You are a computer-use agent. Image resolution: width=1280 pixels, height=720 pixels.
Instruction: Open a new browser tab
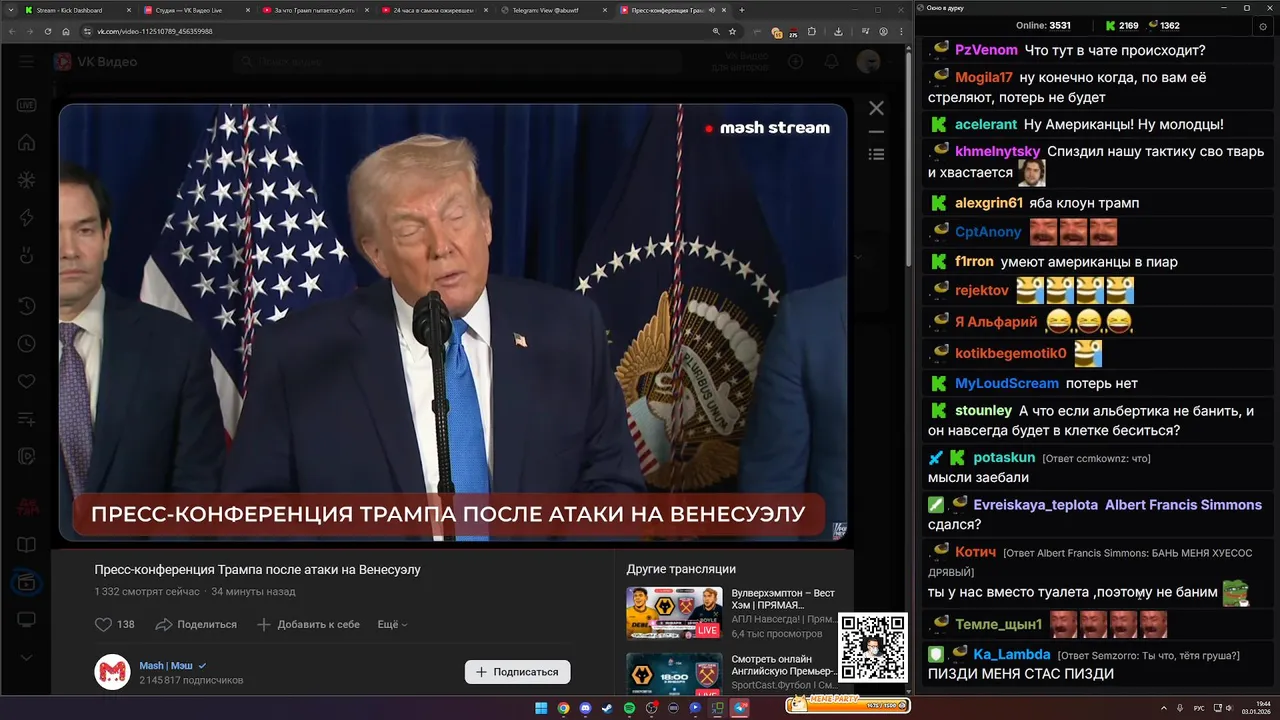[741, 10]
